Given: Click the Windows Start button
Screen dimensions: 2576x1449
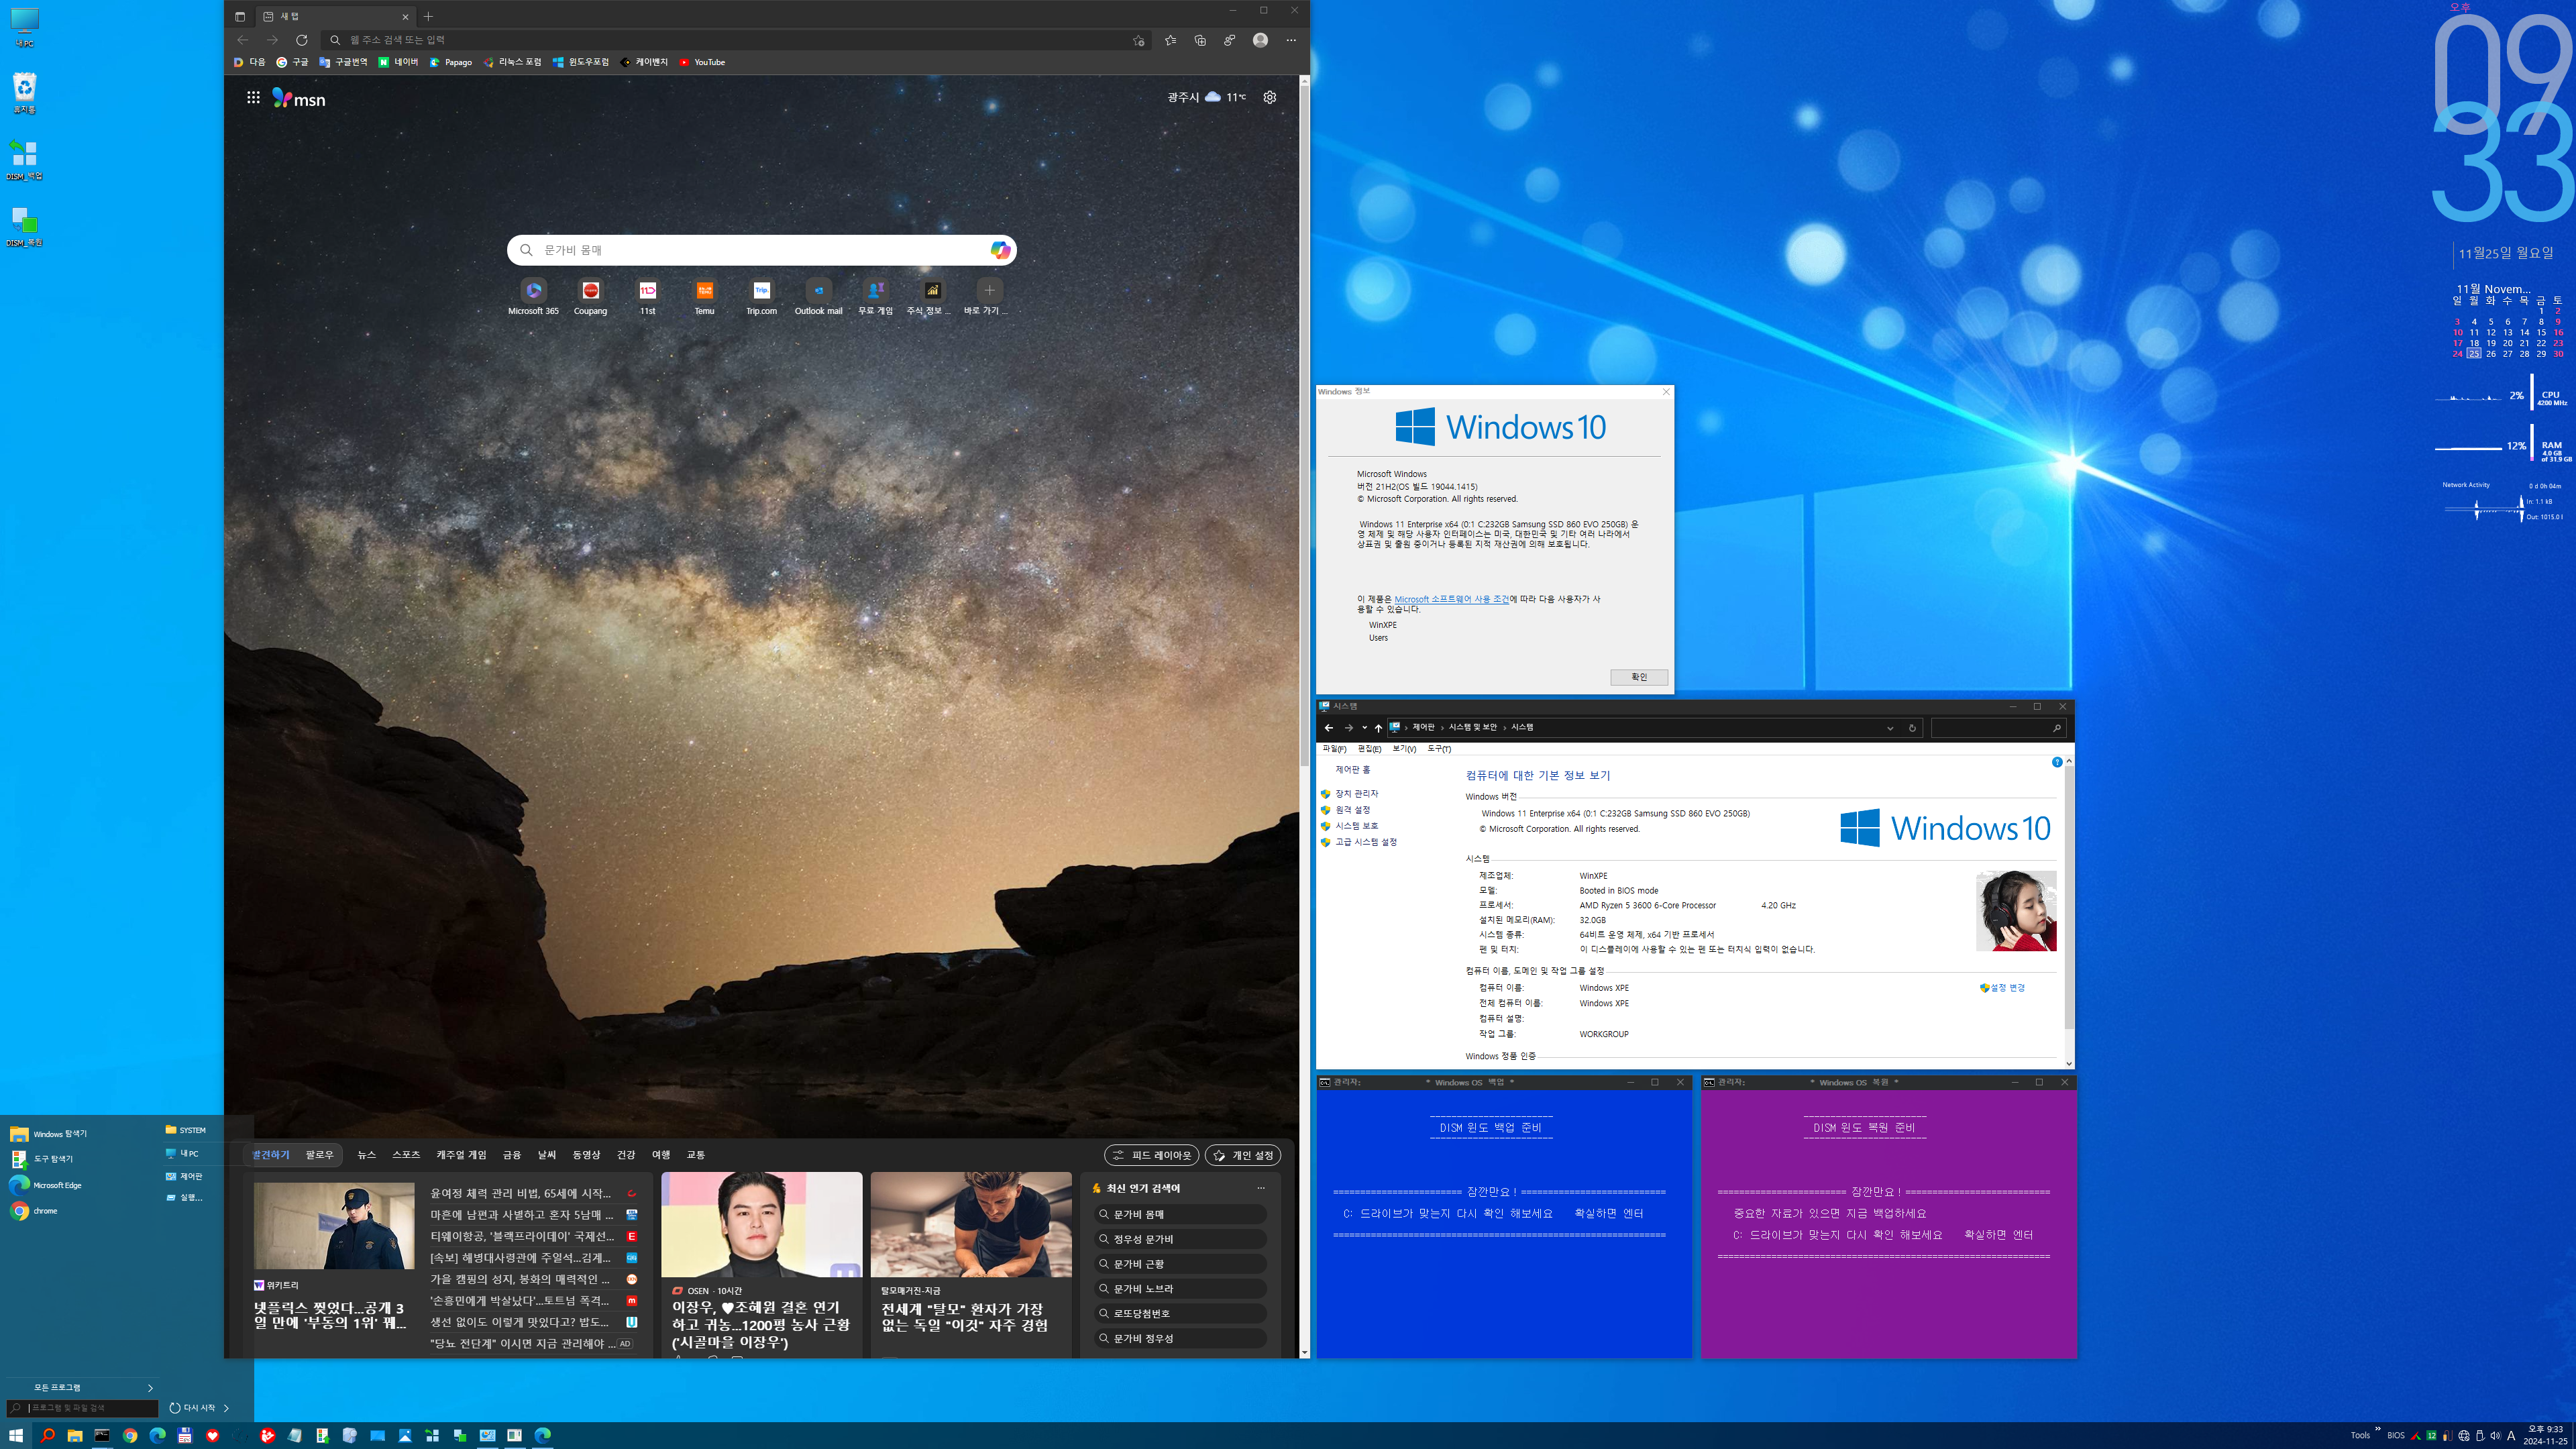Looking at the screenshot, I should (16, 1435).
